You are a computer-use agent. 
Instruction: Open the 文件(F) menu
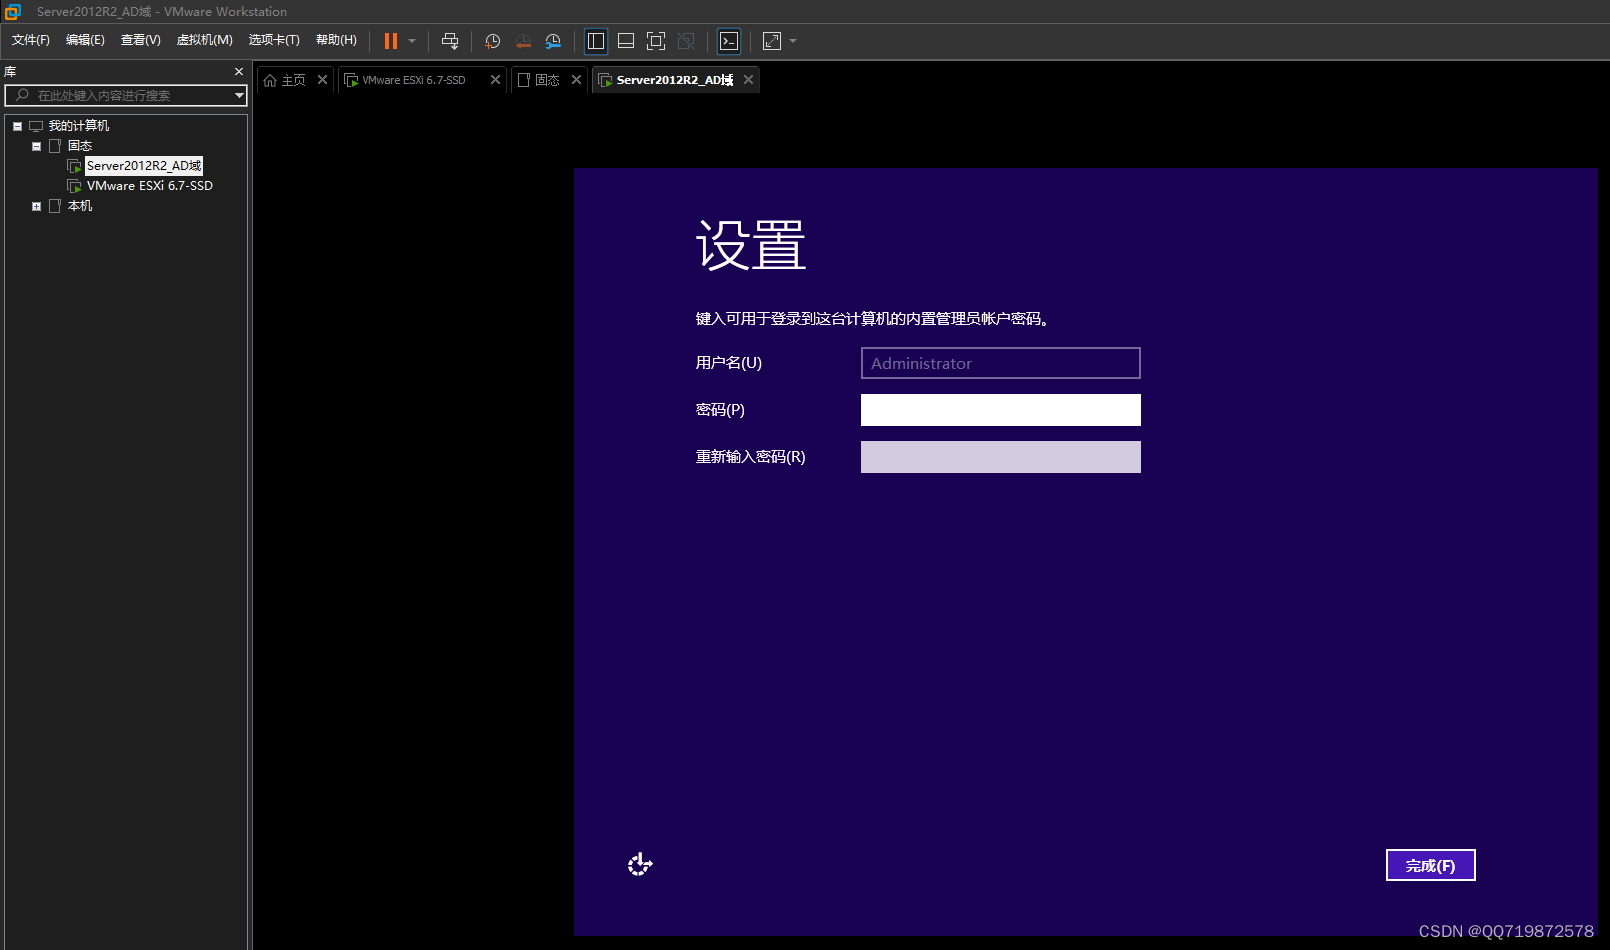click(31, 40)
